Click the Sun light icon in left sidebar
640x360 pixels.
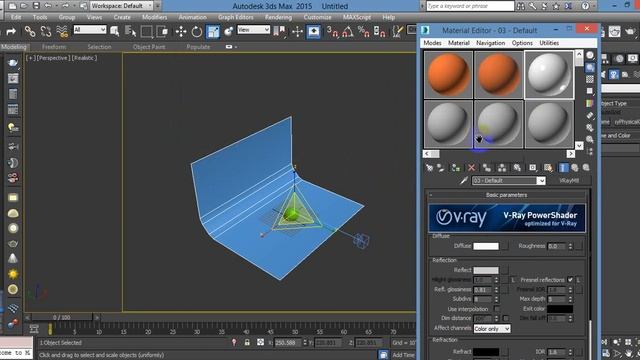point(13,274)
